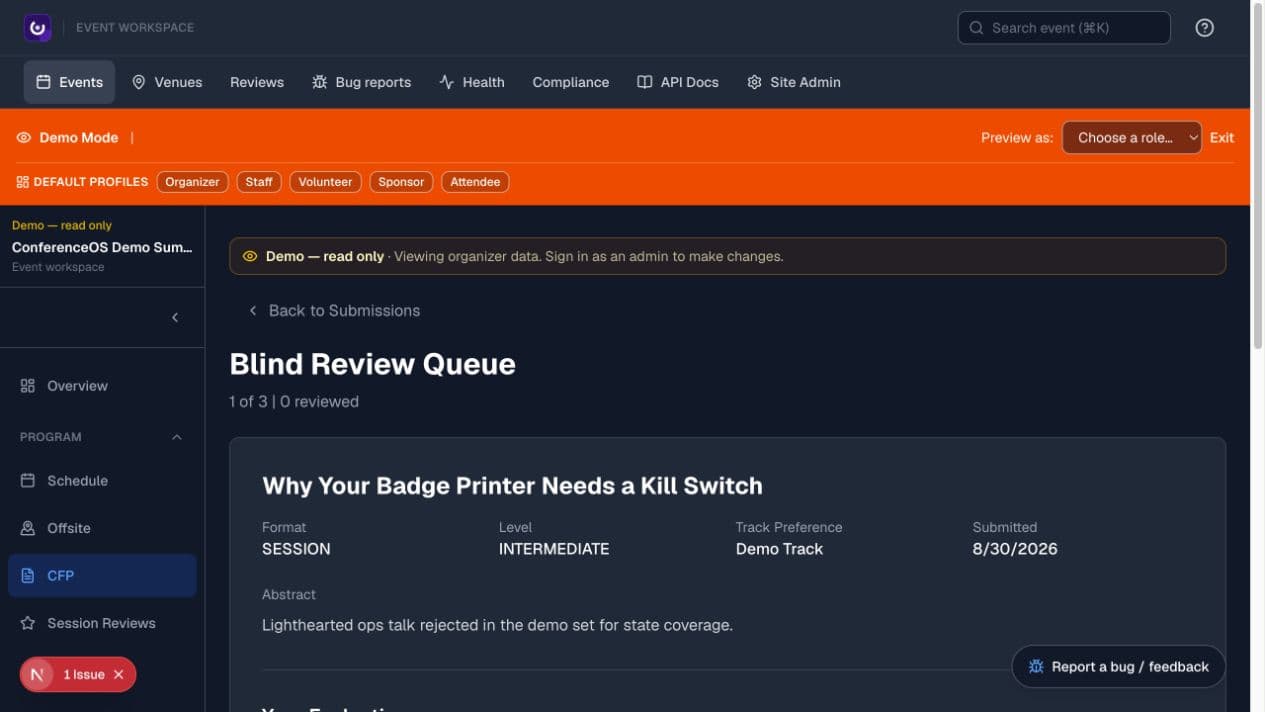Open Overview in the sidebar
1265x712 pixels.
click(x=102, y=386)
